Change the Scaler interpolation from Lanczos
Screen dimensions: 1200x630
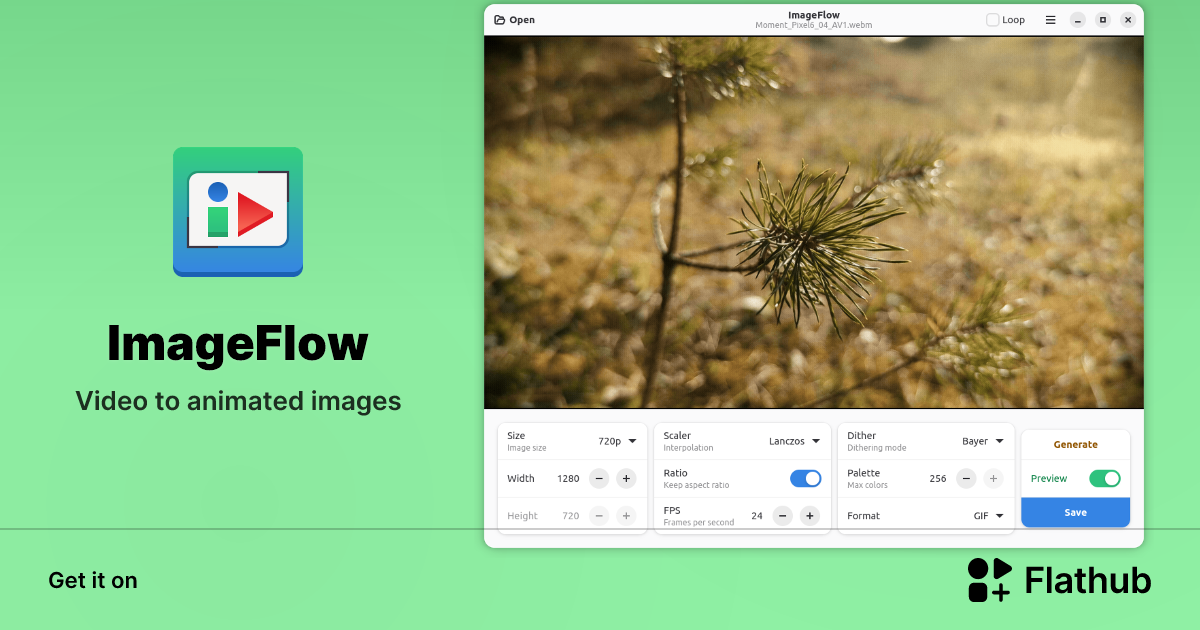pyautogui.click(x=793, y=440)
